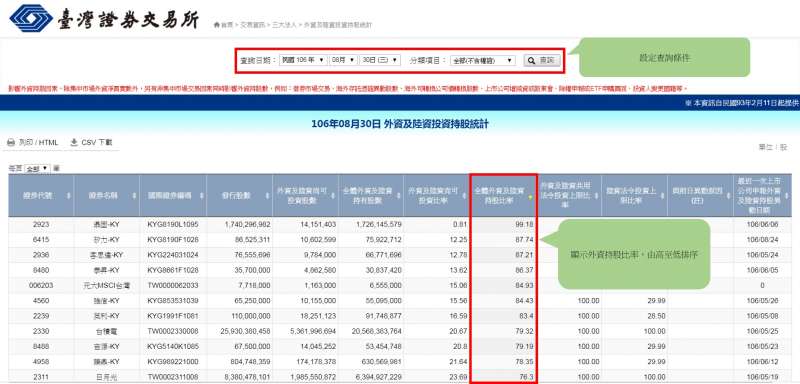The height and width of the screenshot is (384, 800).
Task: Open the month dropdown 08月
Action: point(343,60)
